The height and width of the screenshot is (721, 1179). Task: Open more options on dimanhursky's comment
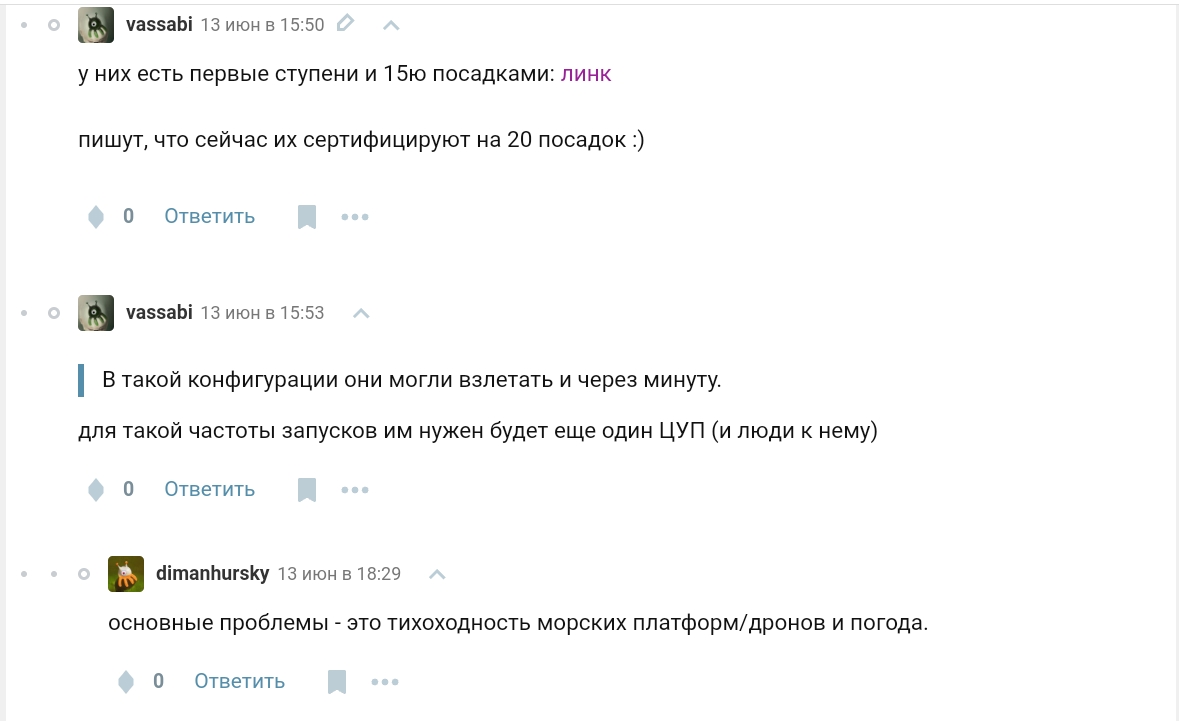point(385,682)
